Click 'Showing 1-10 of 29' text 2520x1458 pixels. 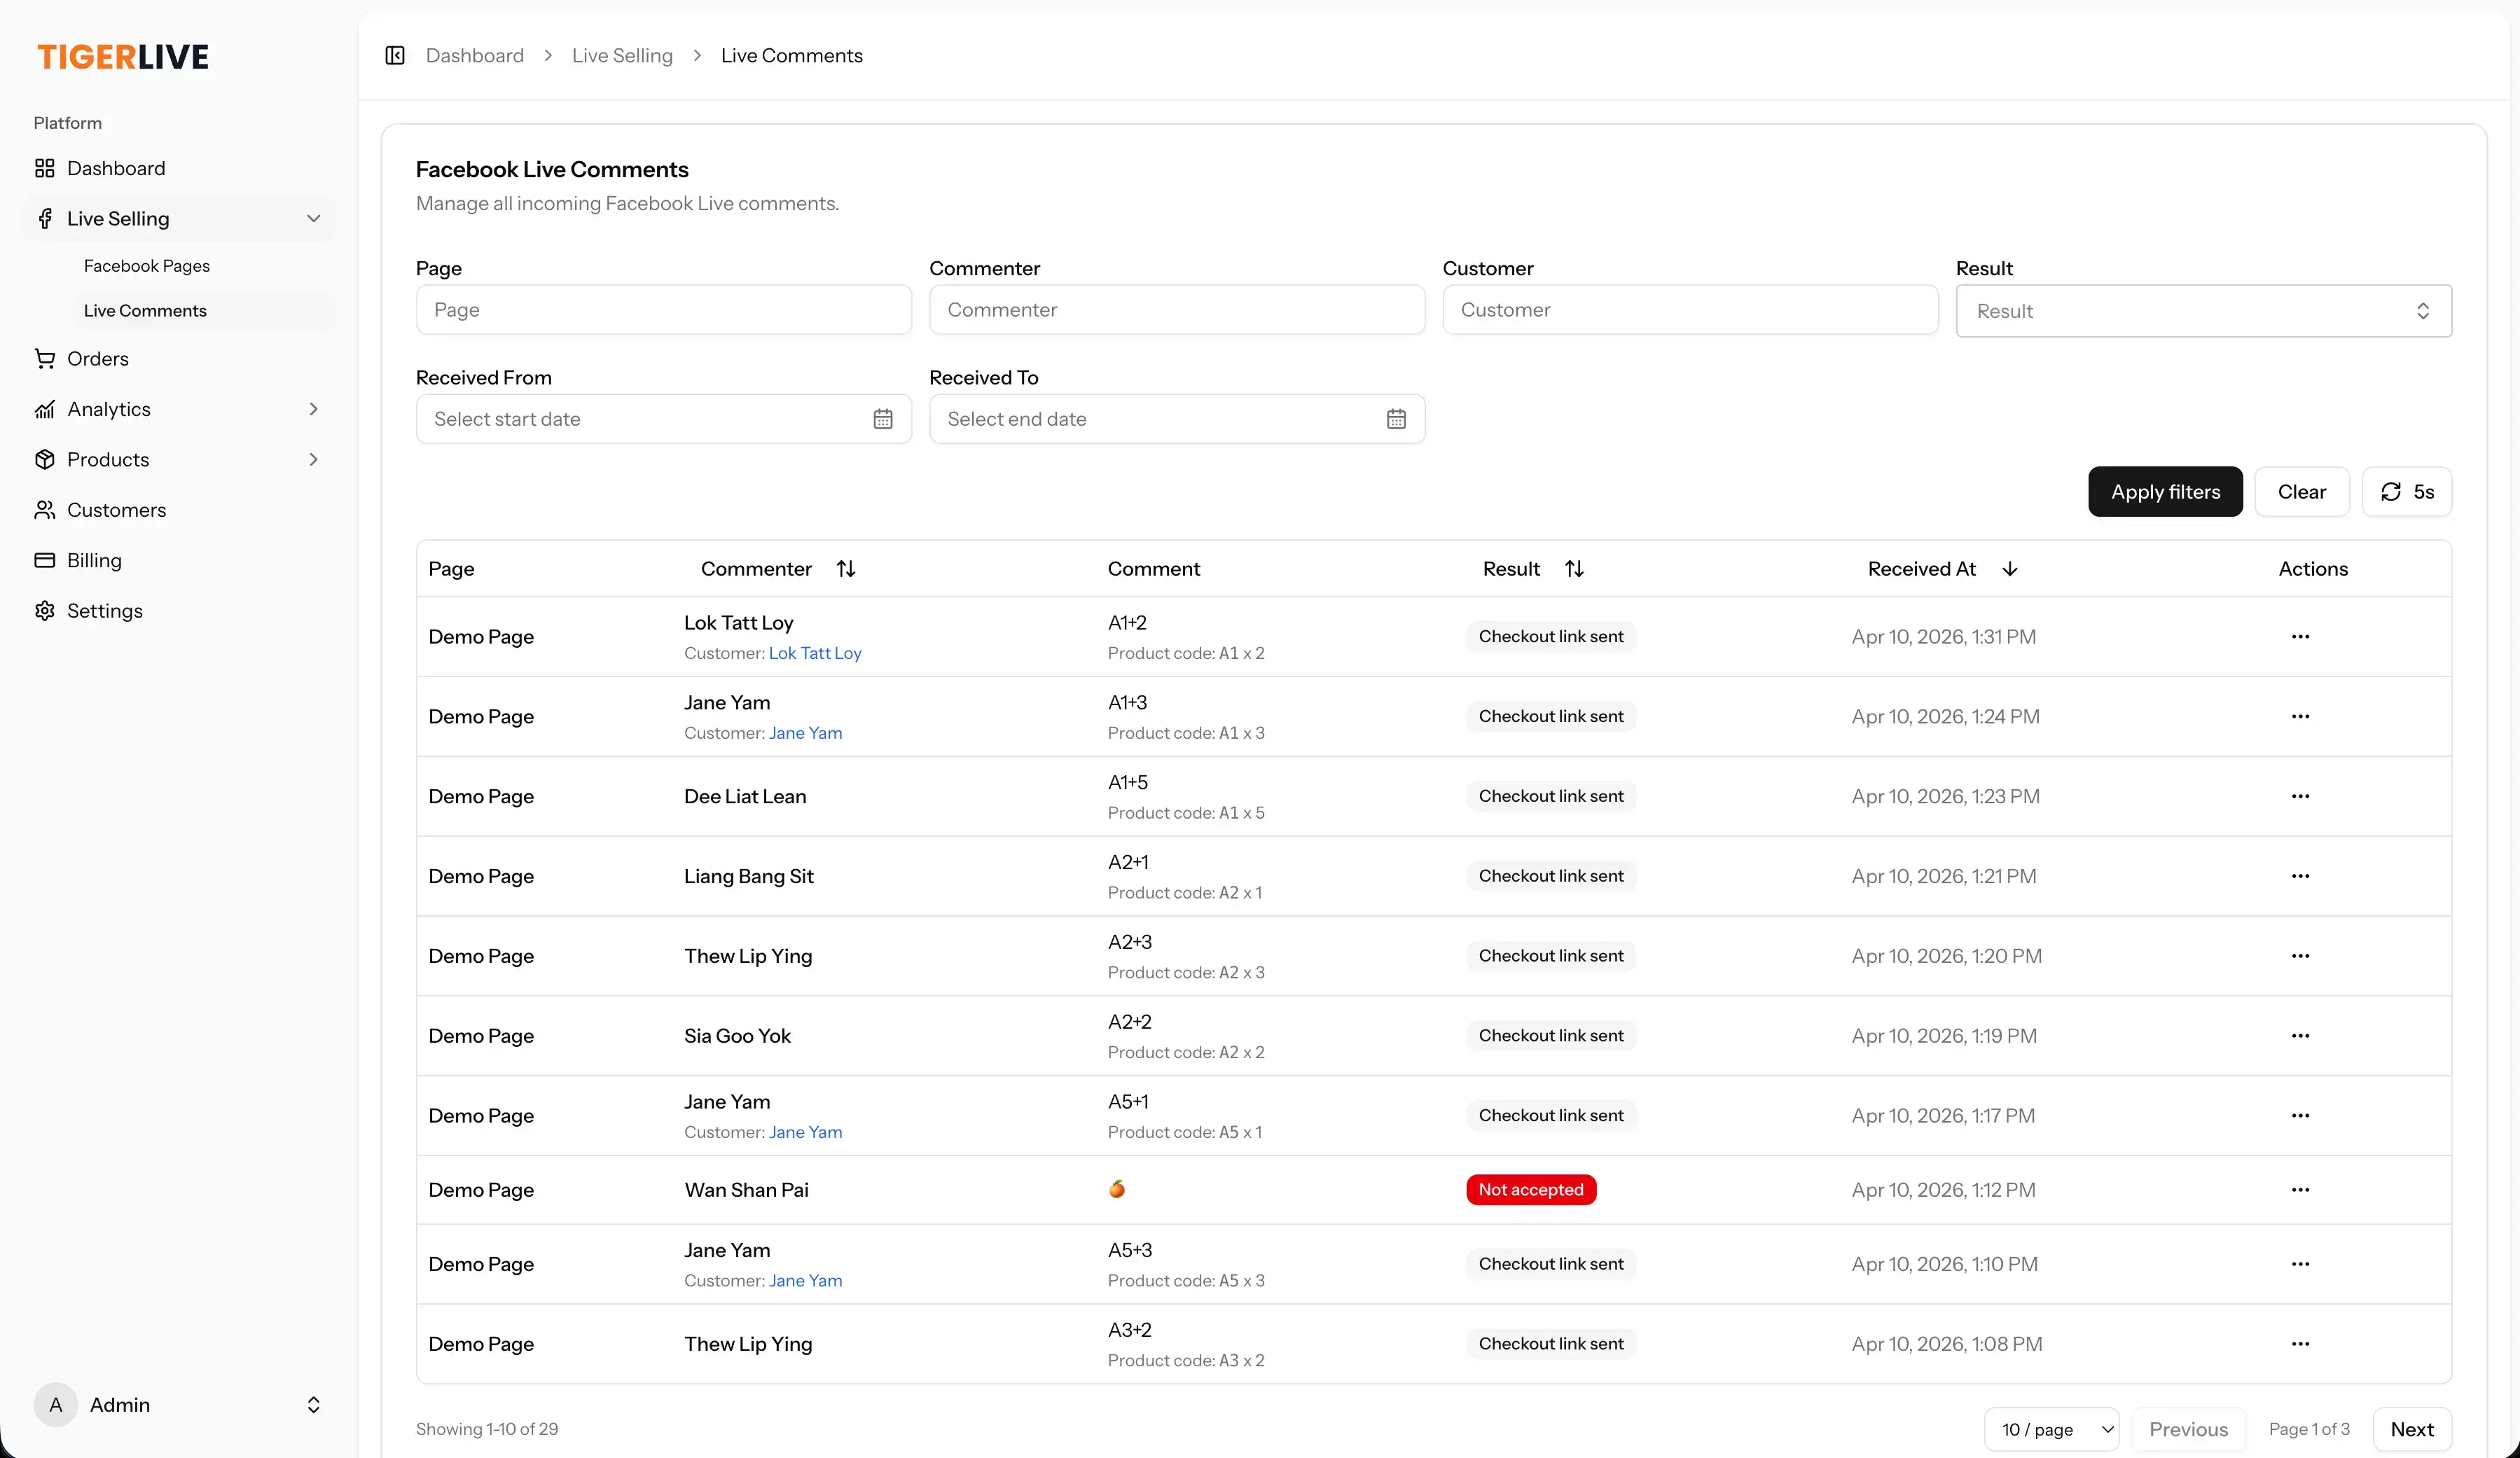click(487, 1429)
